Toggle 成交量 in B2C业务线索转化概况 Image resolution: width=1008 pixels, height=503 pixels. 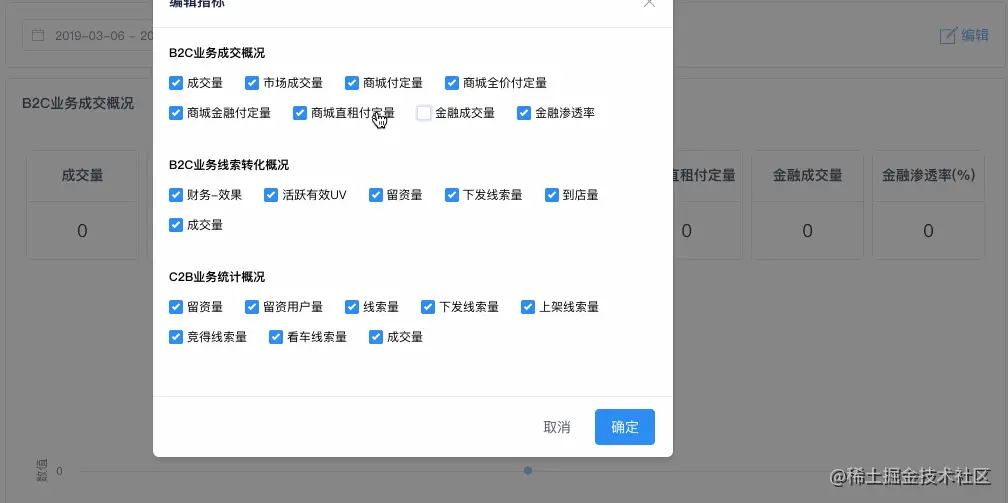[x=176, y=225]
